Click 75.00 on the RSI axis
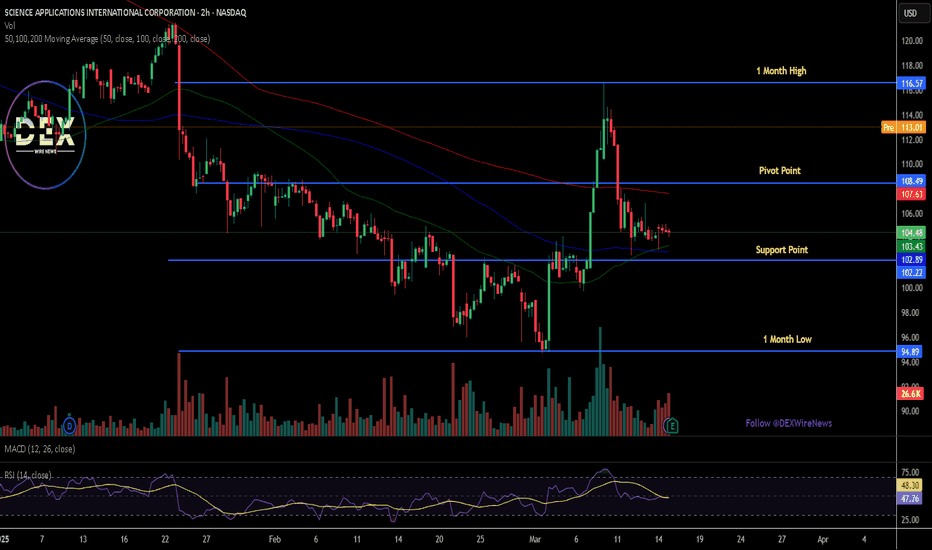This screenshot has width=932, height=550. click(x=910, y=473)
